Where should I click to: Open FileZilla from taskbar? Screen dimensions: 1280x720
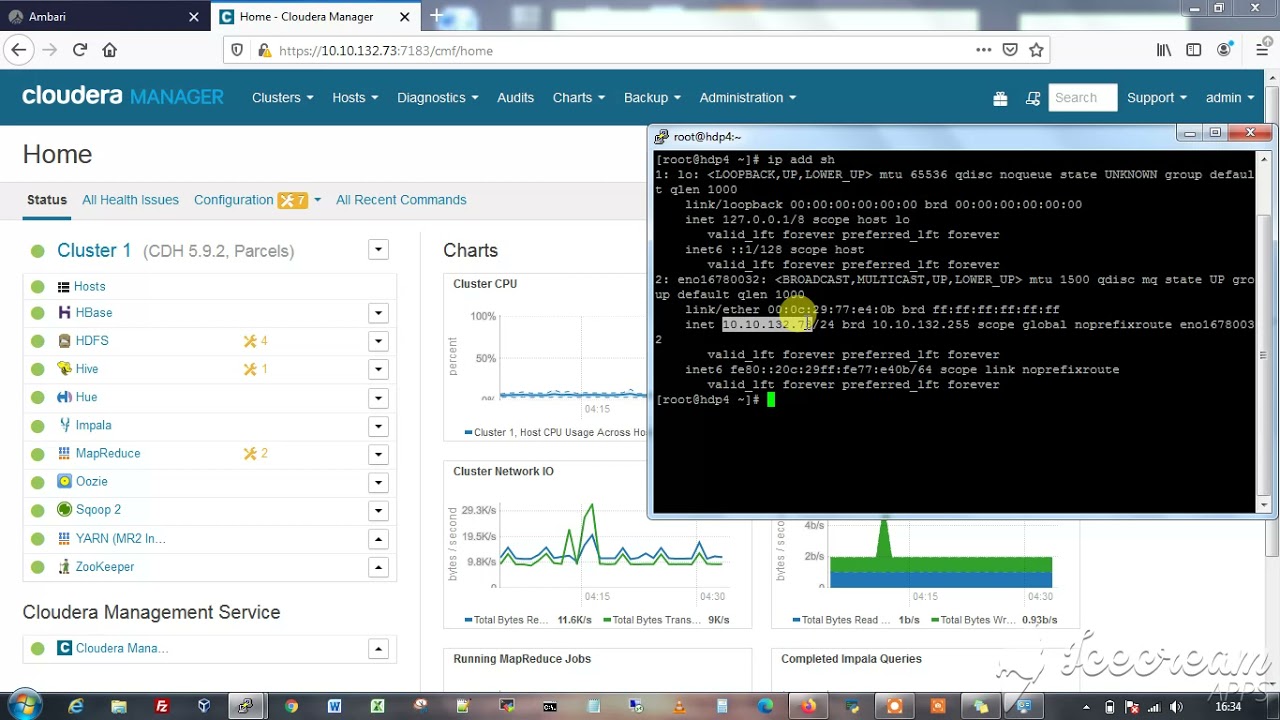161,706
